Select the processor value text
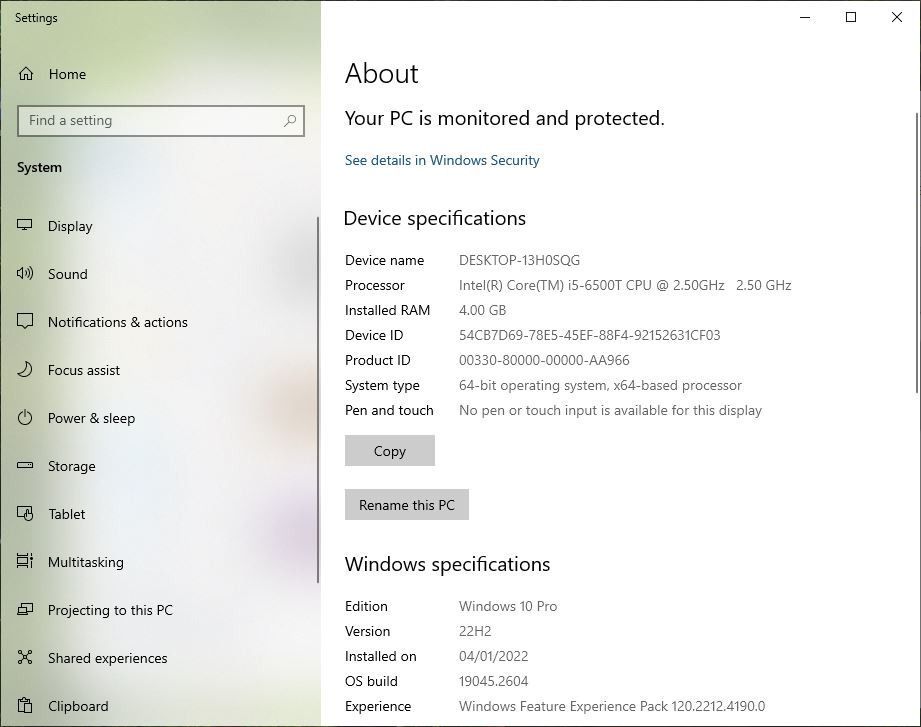921x727 pixels. 625,285
